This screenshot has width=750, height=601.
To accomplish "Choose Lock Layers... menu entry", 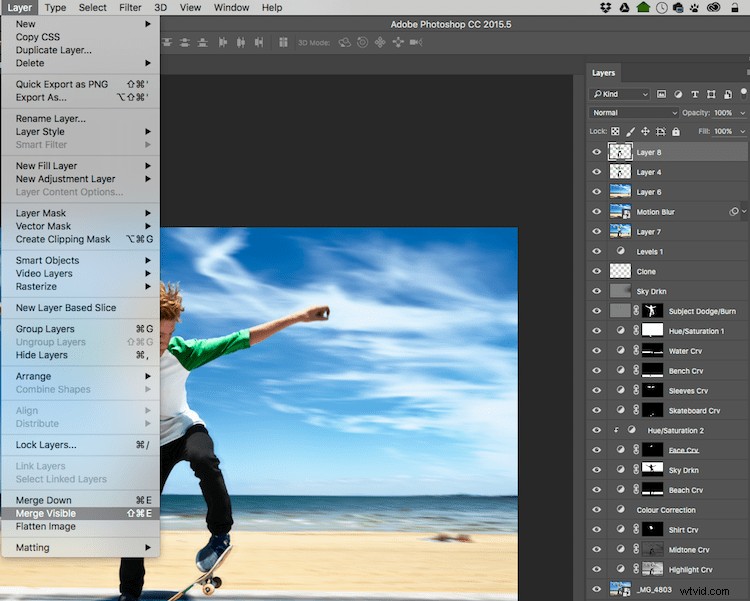I will 80,445.
